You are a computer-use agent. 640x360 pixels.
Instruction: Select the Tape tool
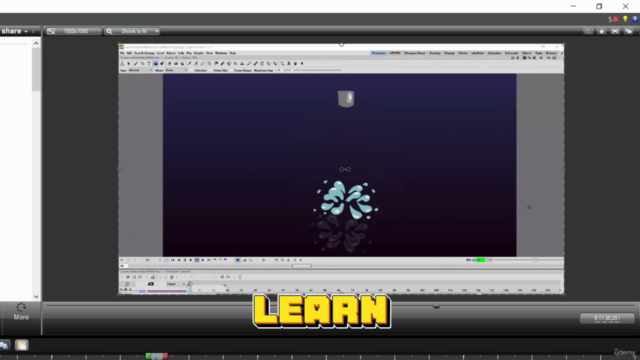pos(176,63)
